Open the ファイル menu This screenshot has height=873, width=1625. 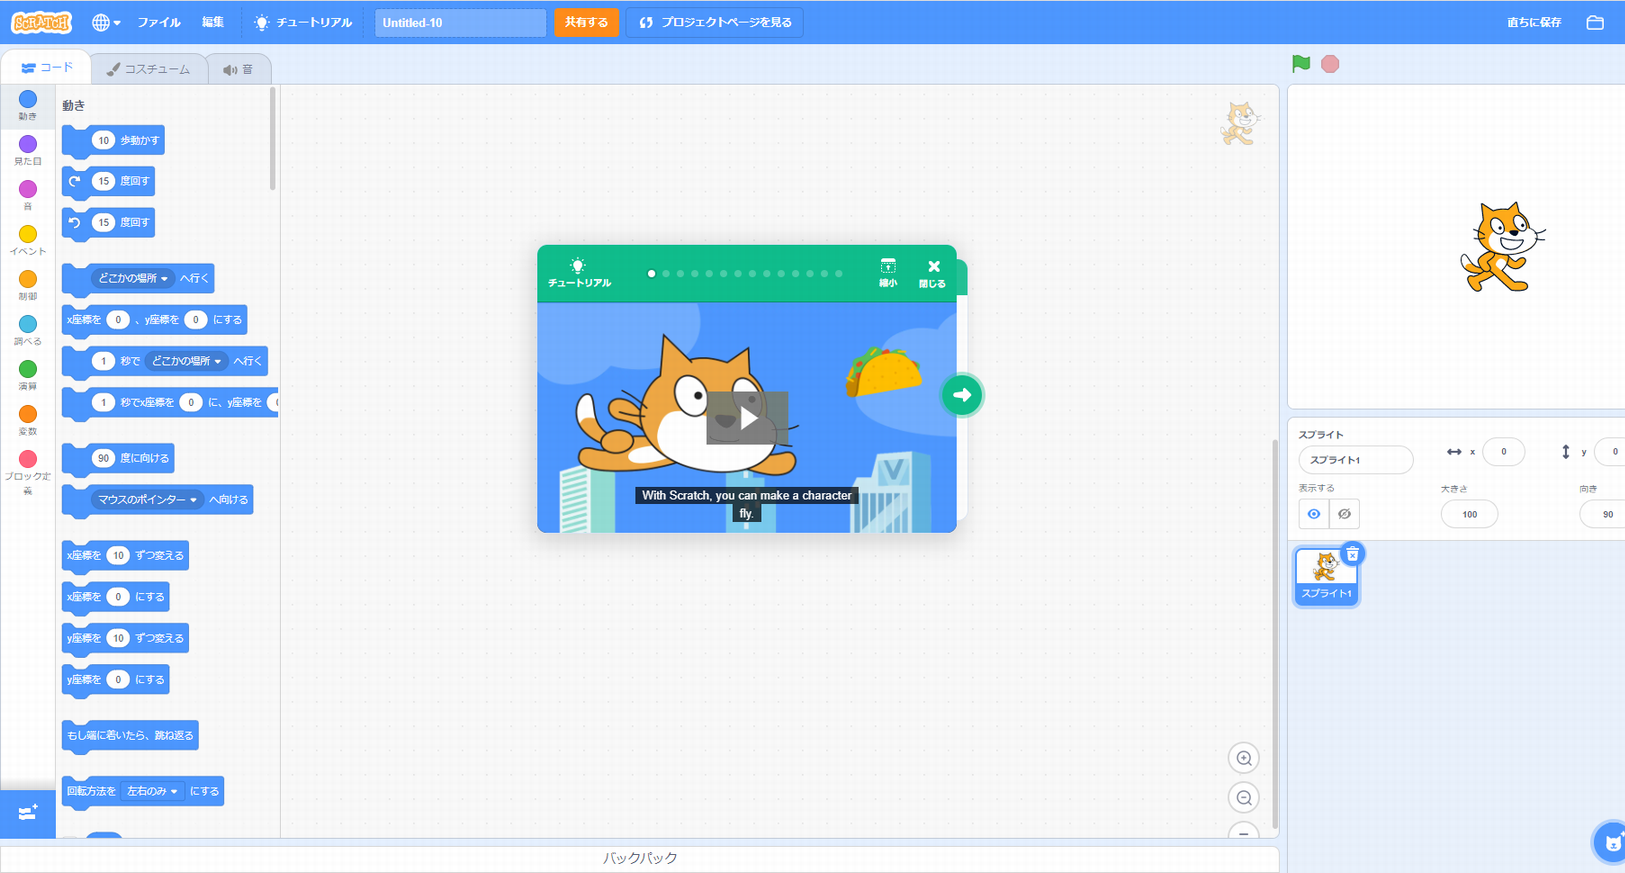point(159,22)
